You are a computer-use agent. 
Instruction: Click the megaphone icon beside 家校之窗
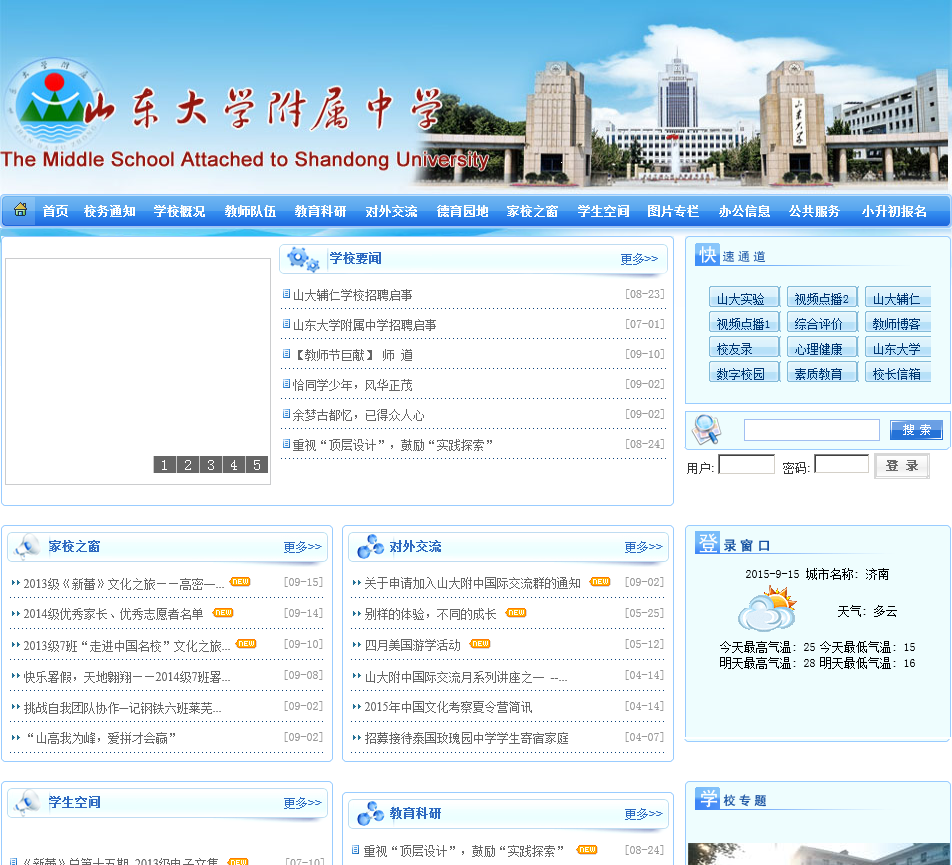(x=27, y=547)
